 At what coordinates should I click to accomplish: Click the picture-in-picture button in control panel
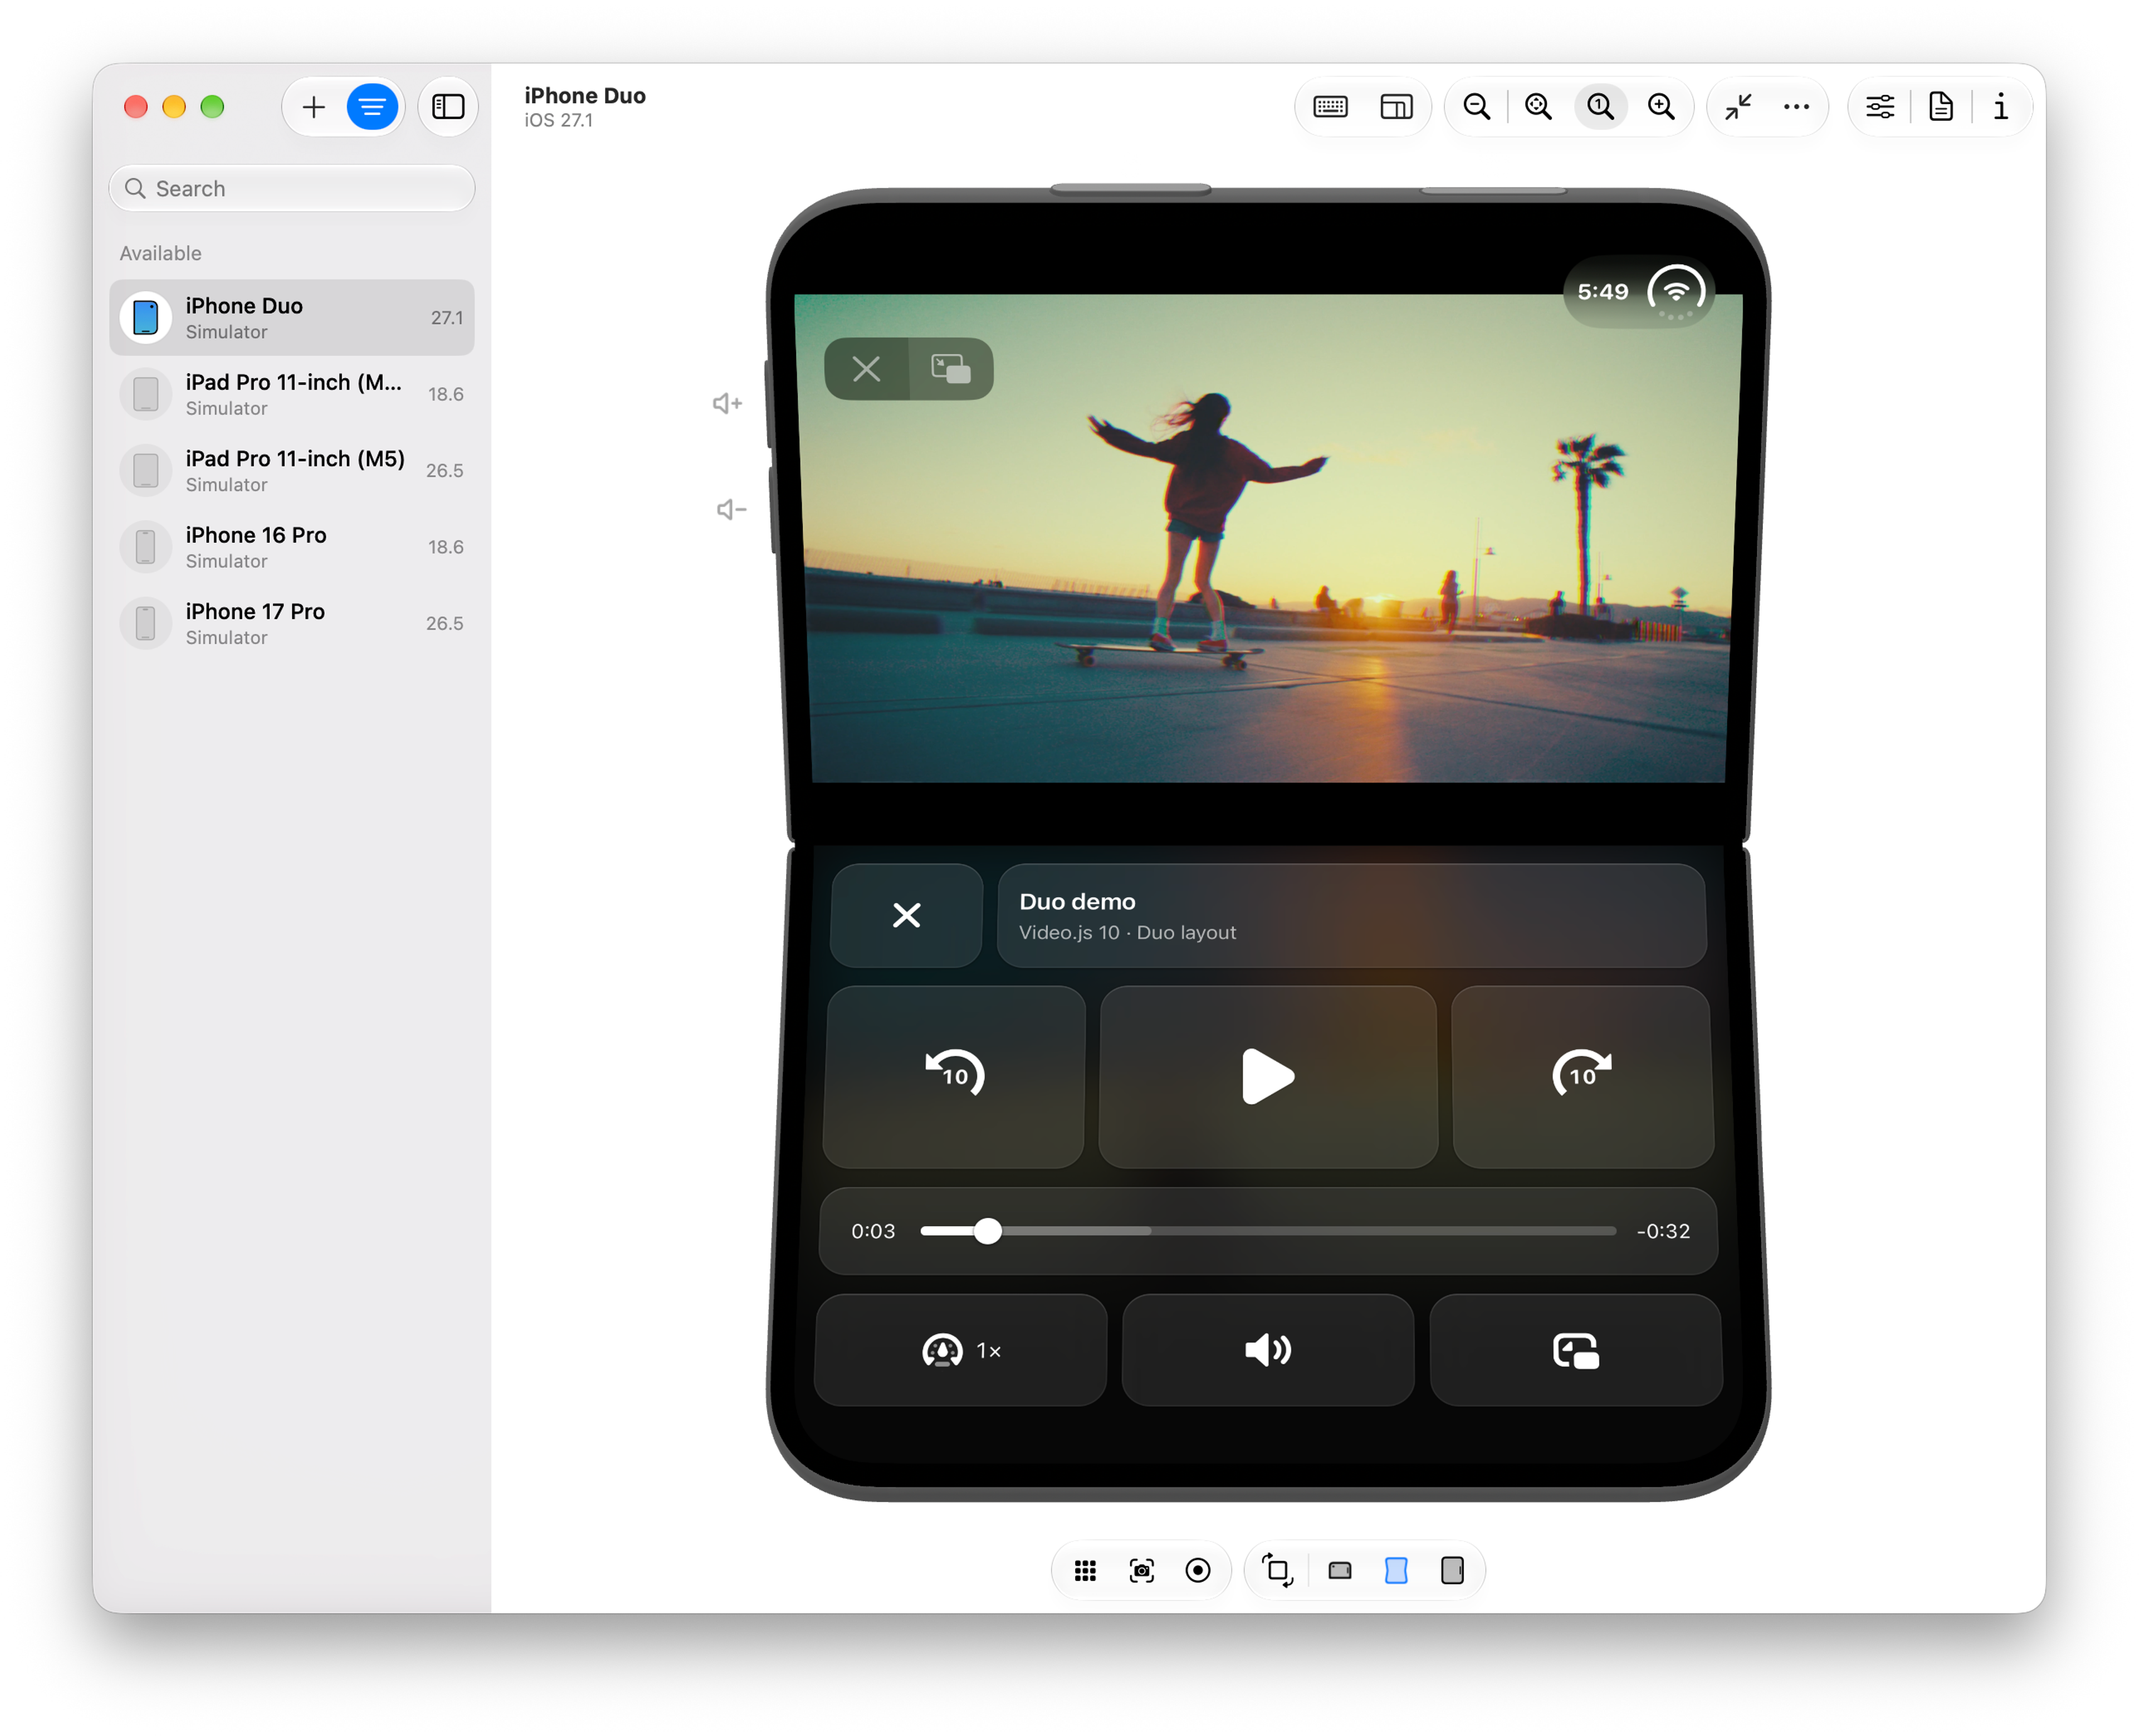point(1576,1350)
